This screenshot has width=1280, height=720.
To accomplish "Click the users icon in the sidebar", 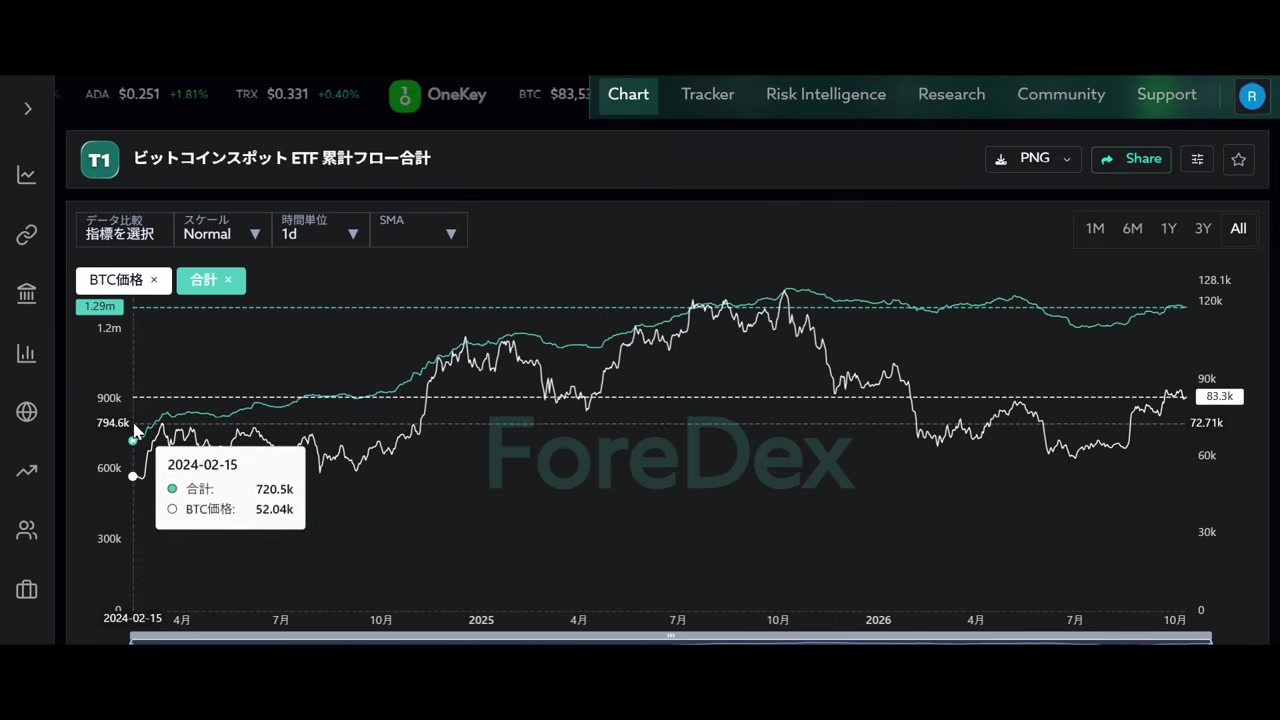I will click(x=27, y=531).
